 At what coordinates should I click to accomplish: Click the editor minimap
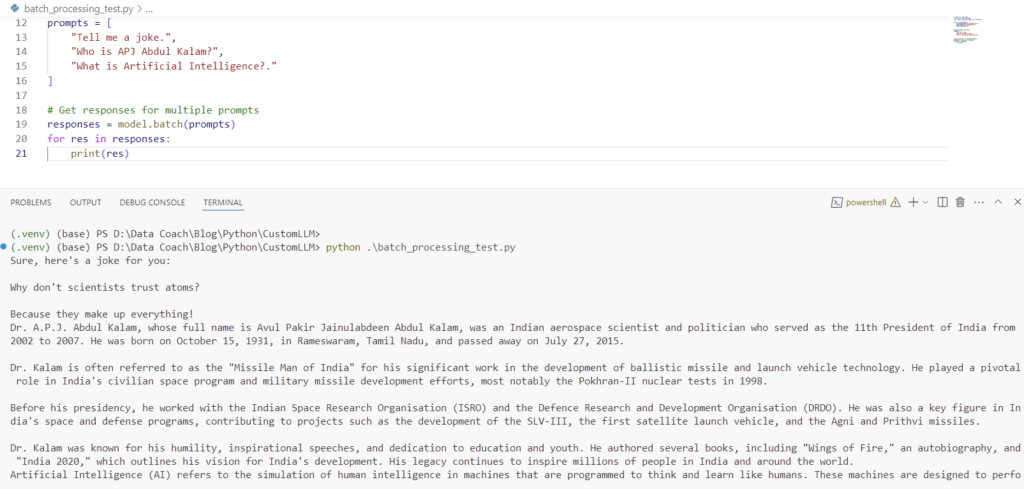pos(967,29)
